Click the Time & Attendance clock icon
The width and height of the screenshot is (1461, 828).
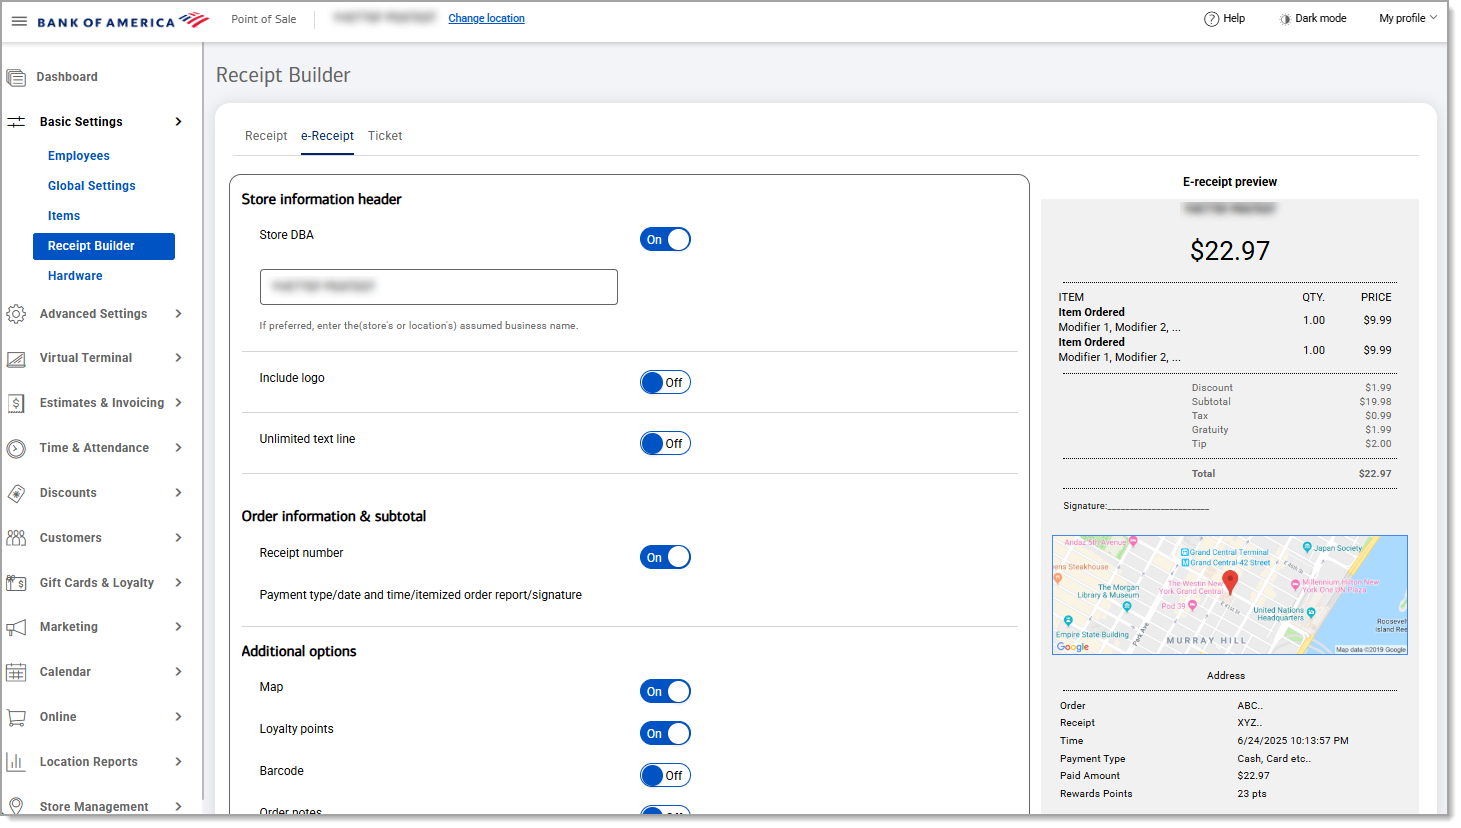pos(16,449)
